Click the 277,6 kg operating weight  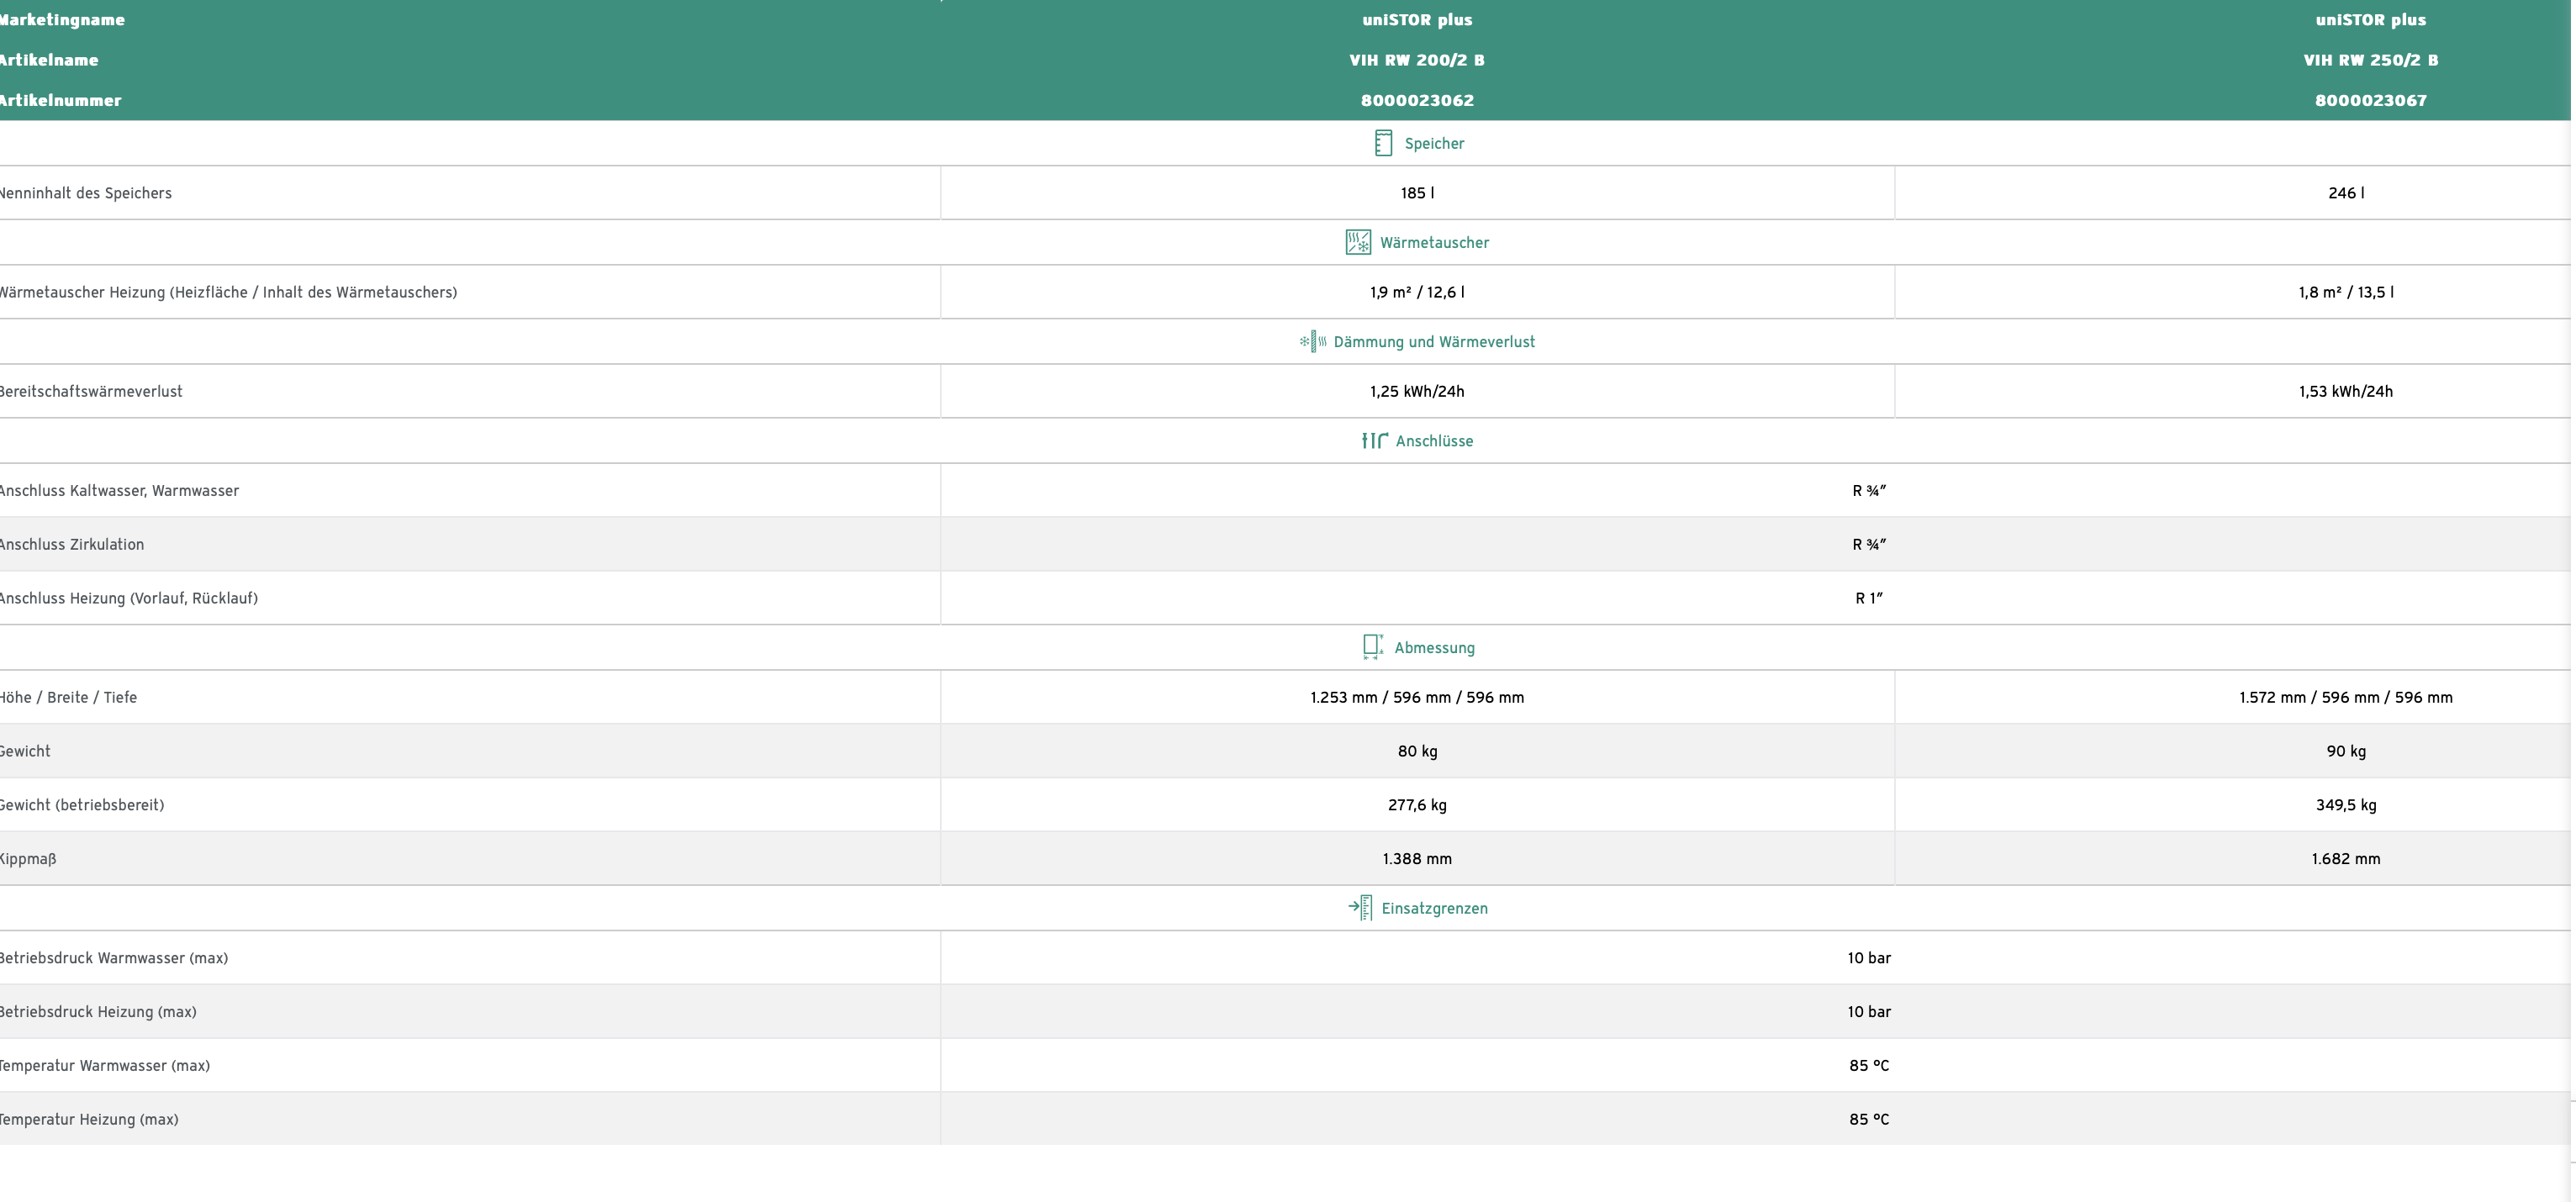(x=1417, y=805)
